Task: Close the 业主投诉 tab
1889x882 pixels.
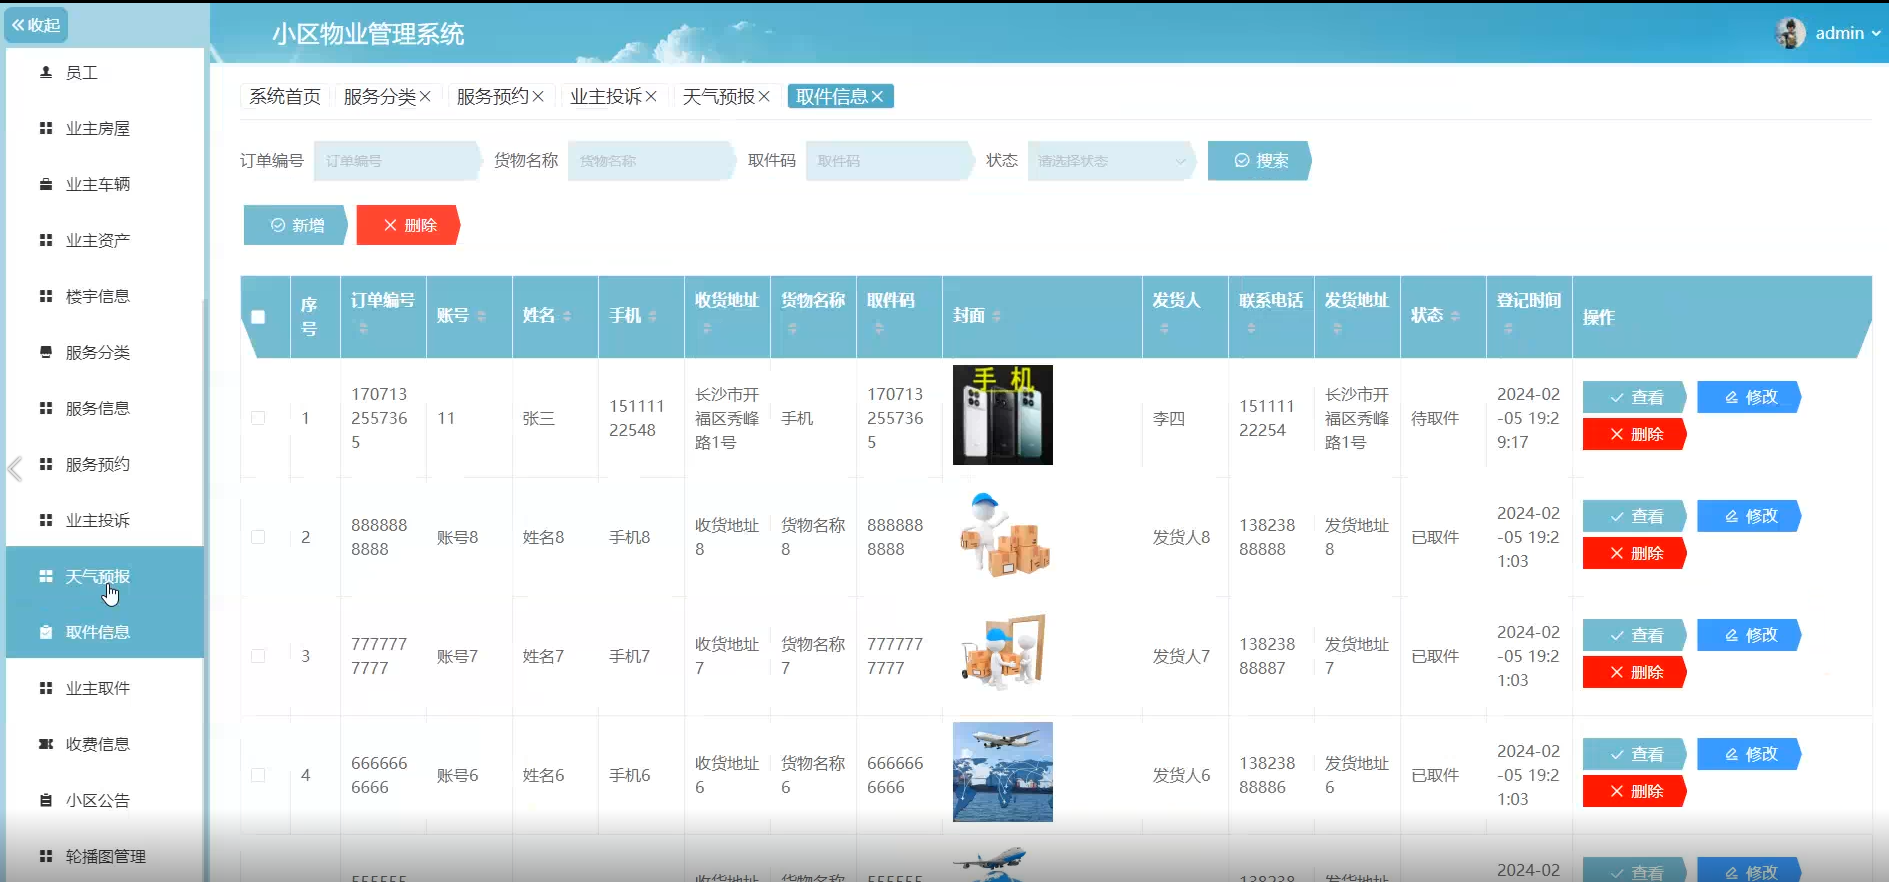Action: (x=651, y=97)
